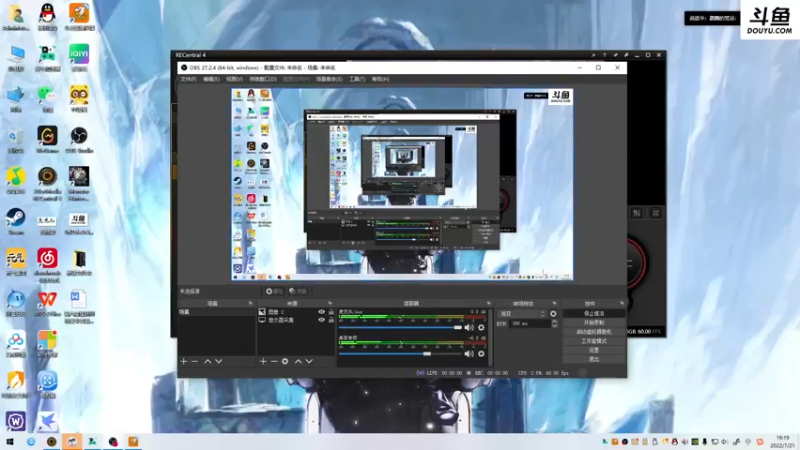Select the Display Capture source row
The height and width of the screenshot is (450, 800).
pos(296,320)
